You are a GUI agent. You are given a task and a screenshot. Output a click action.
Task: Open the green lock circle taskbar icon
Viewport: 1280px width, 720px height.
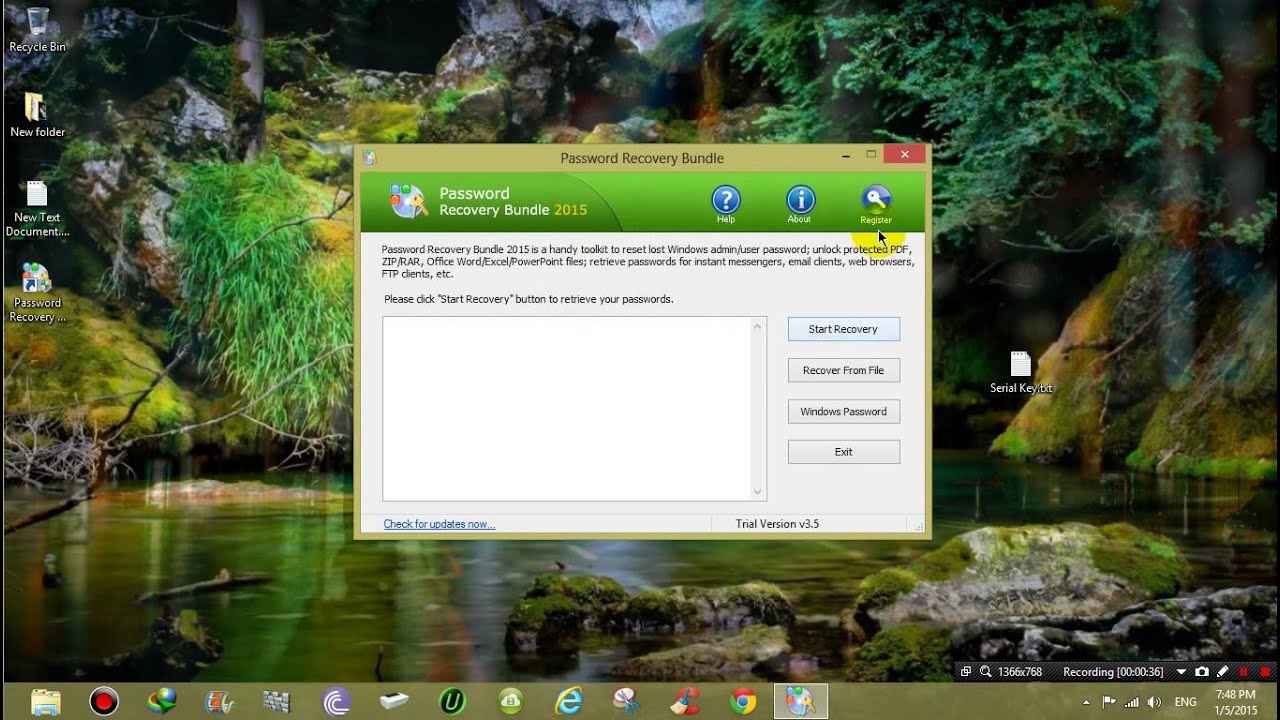[x=510, y=702]
